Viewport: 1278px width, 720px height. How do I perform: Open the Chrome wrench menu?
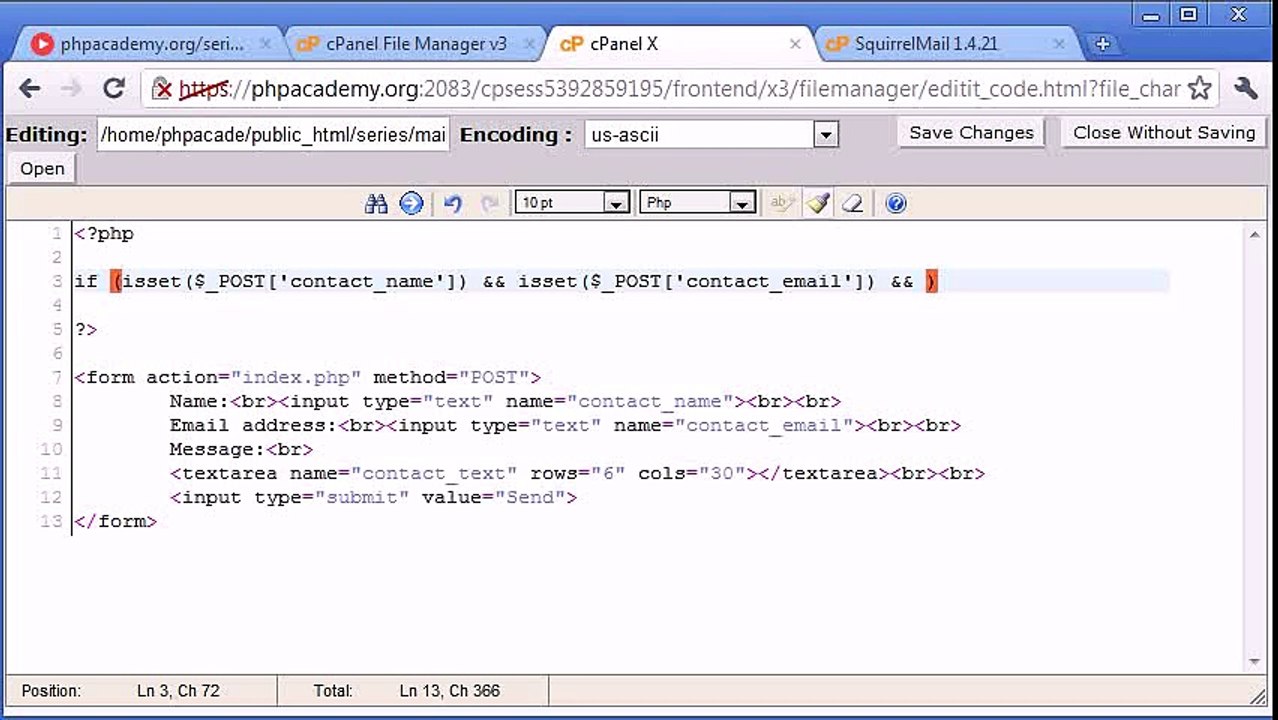coord(1246,88)
